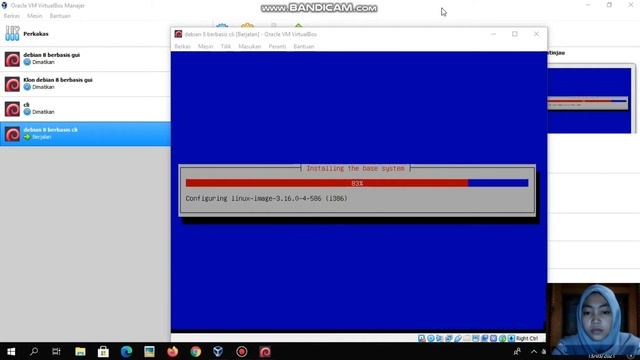Select the 'Klon debian 8 berbasis gui' virtual machine
This screenshot has width=640, height=360.
click(85, 84)
